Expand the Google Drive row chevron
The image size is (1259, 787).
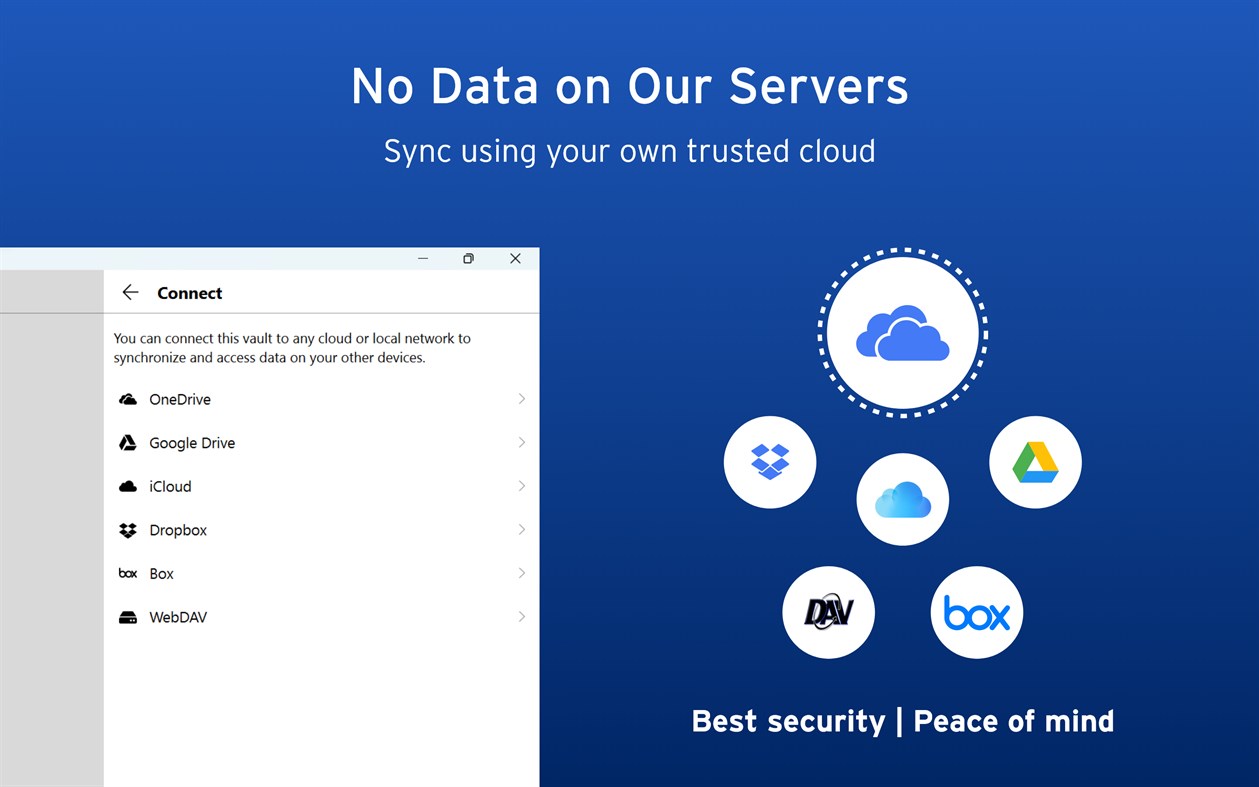click(x=521, y=443)
